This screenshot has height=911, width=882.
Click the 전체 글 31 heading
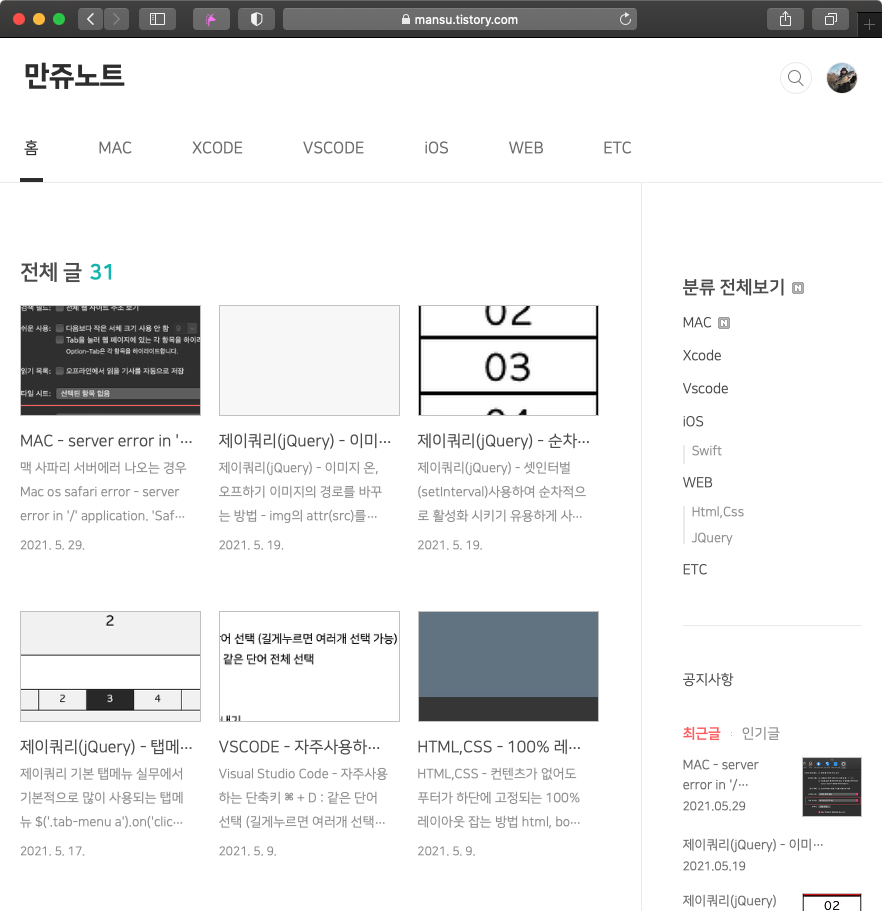click(x=67, y=272)
